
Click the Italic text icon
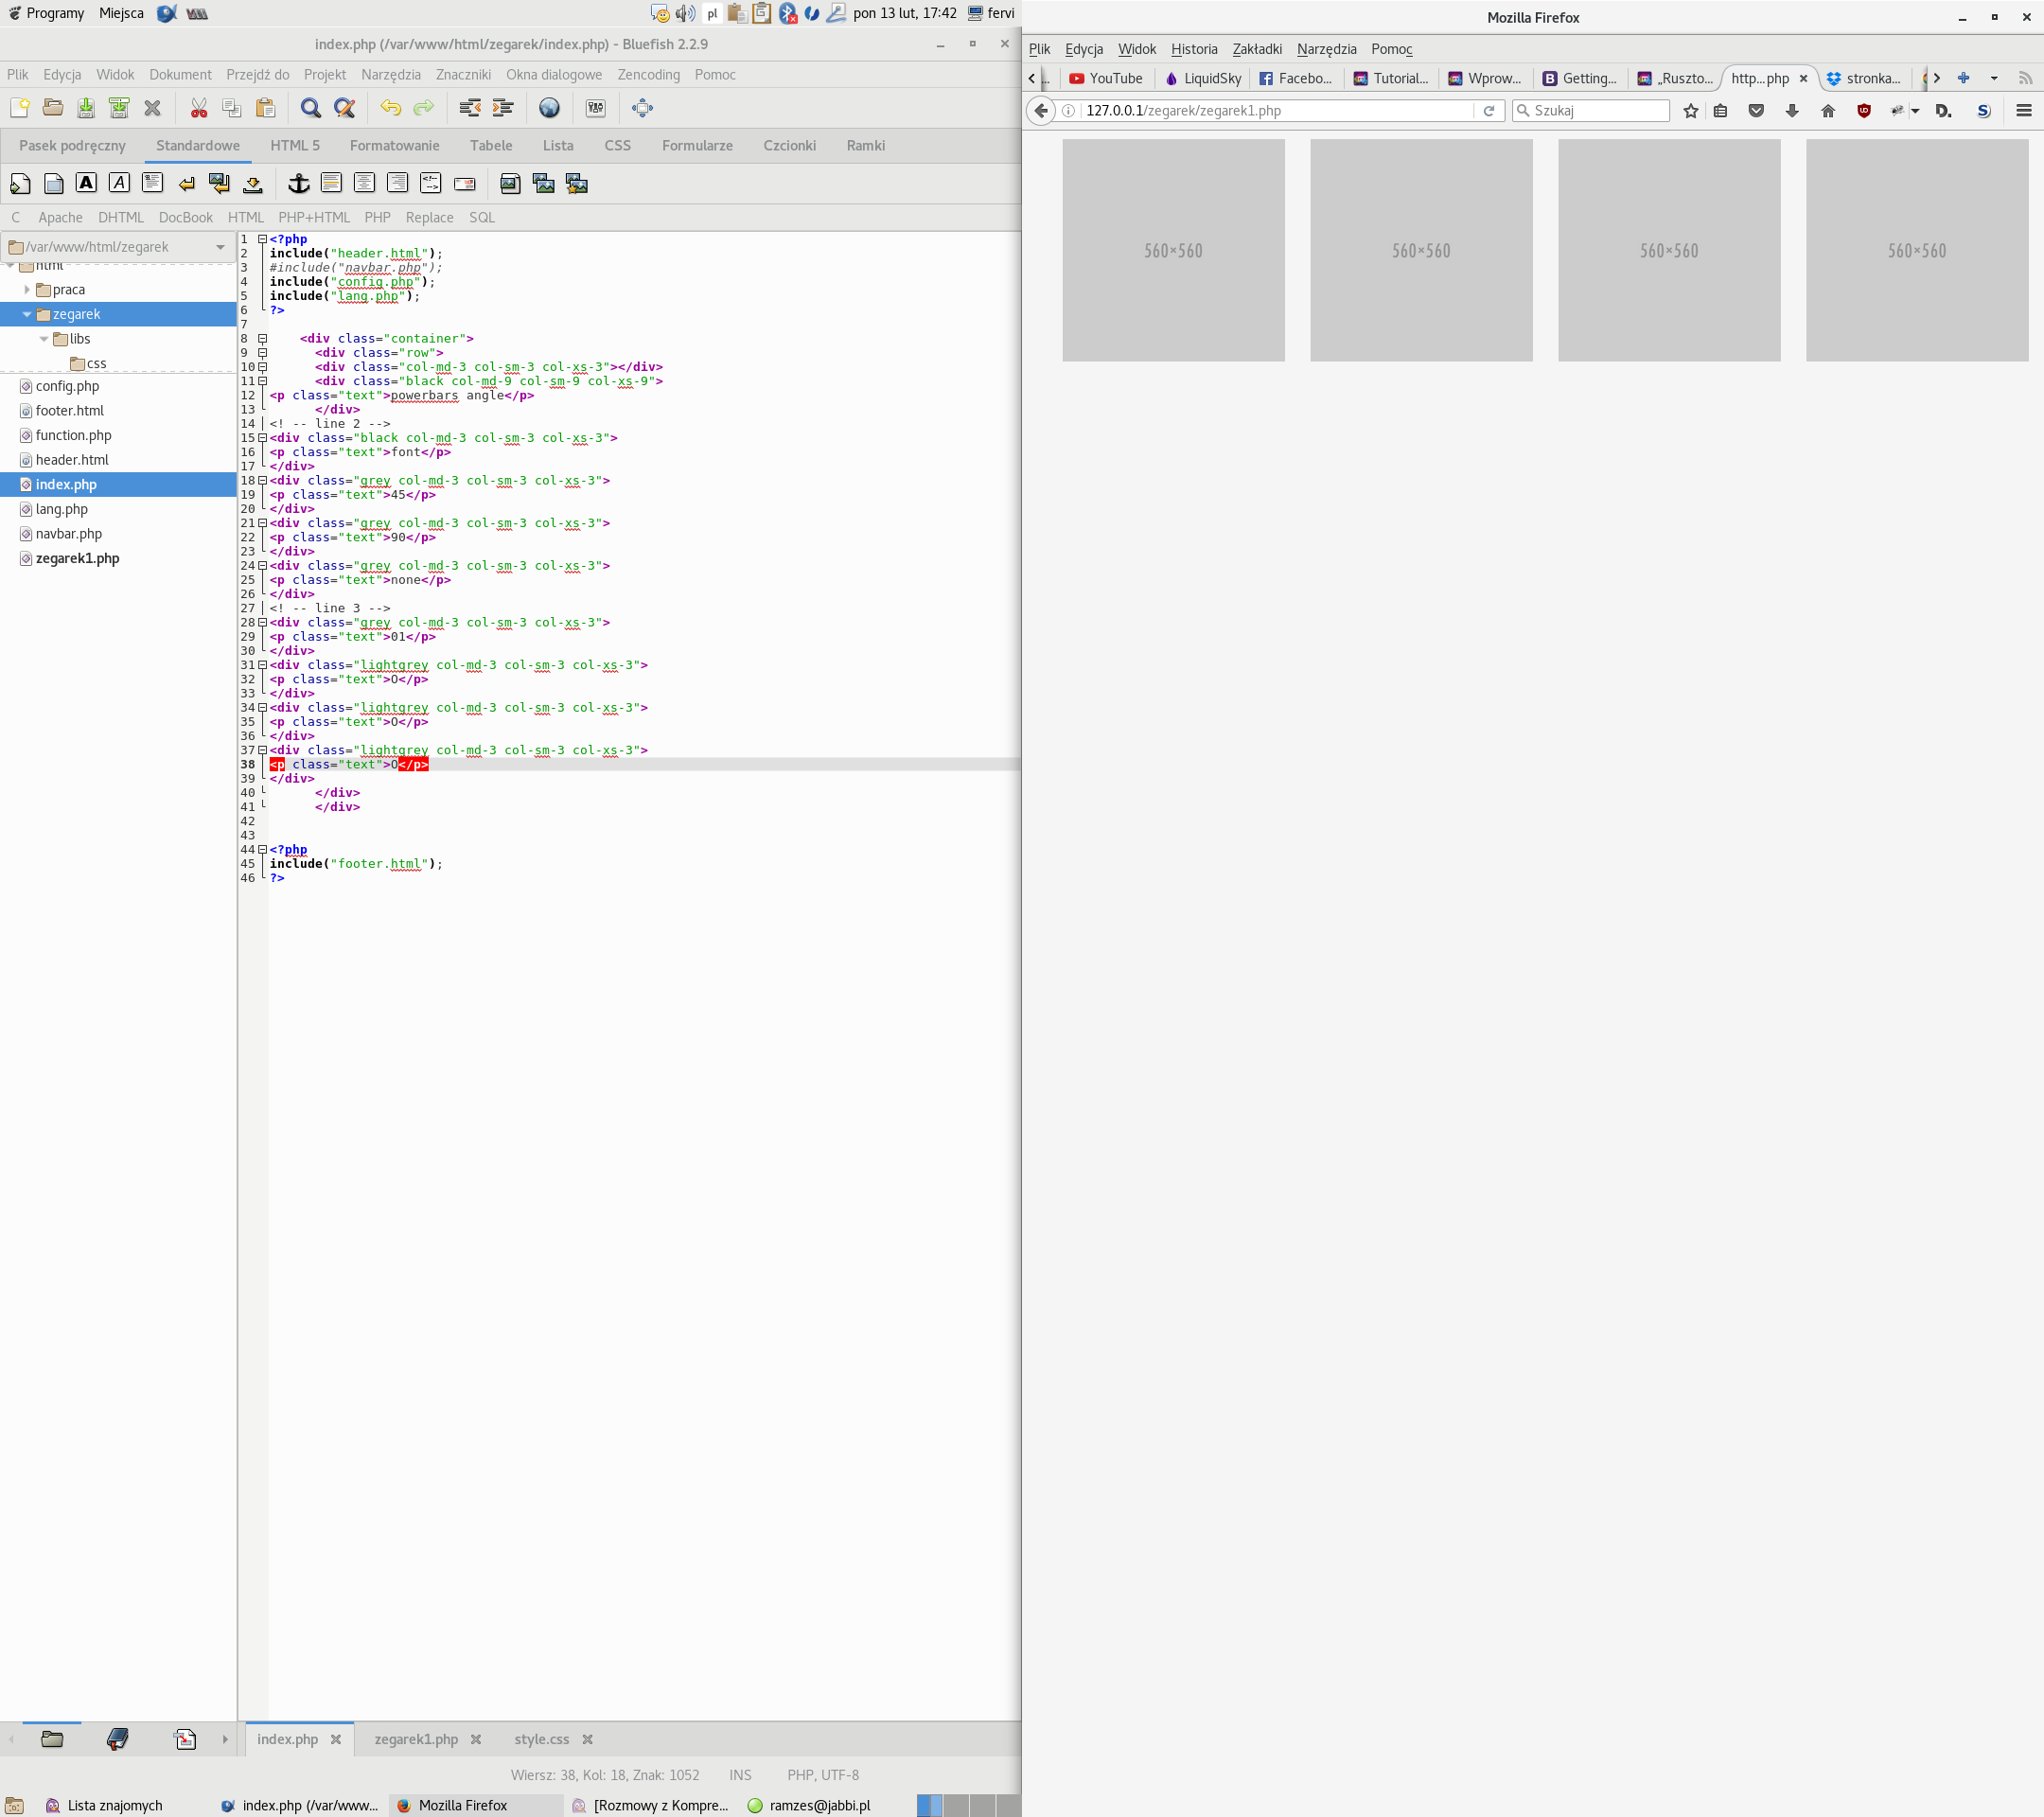(119, 183)
